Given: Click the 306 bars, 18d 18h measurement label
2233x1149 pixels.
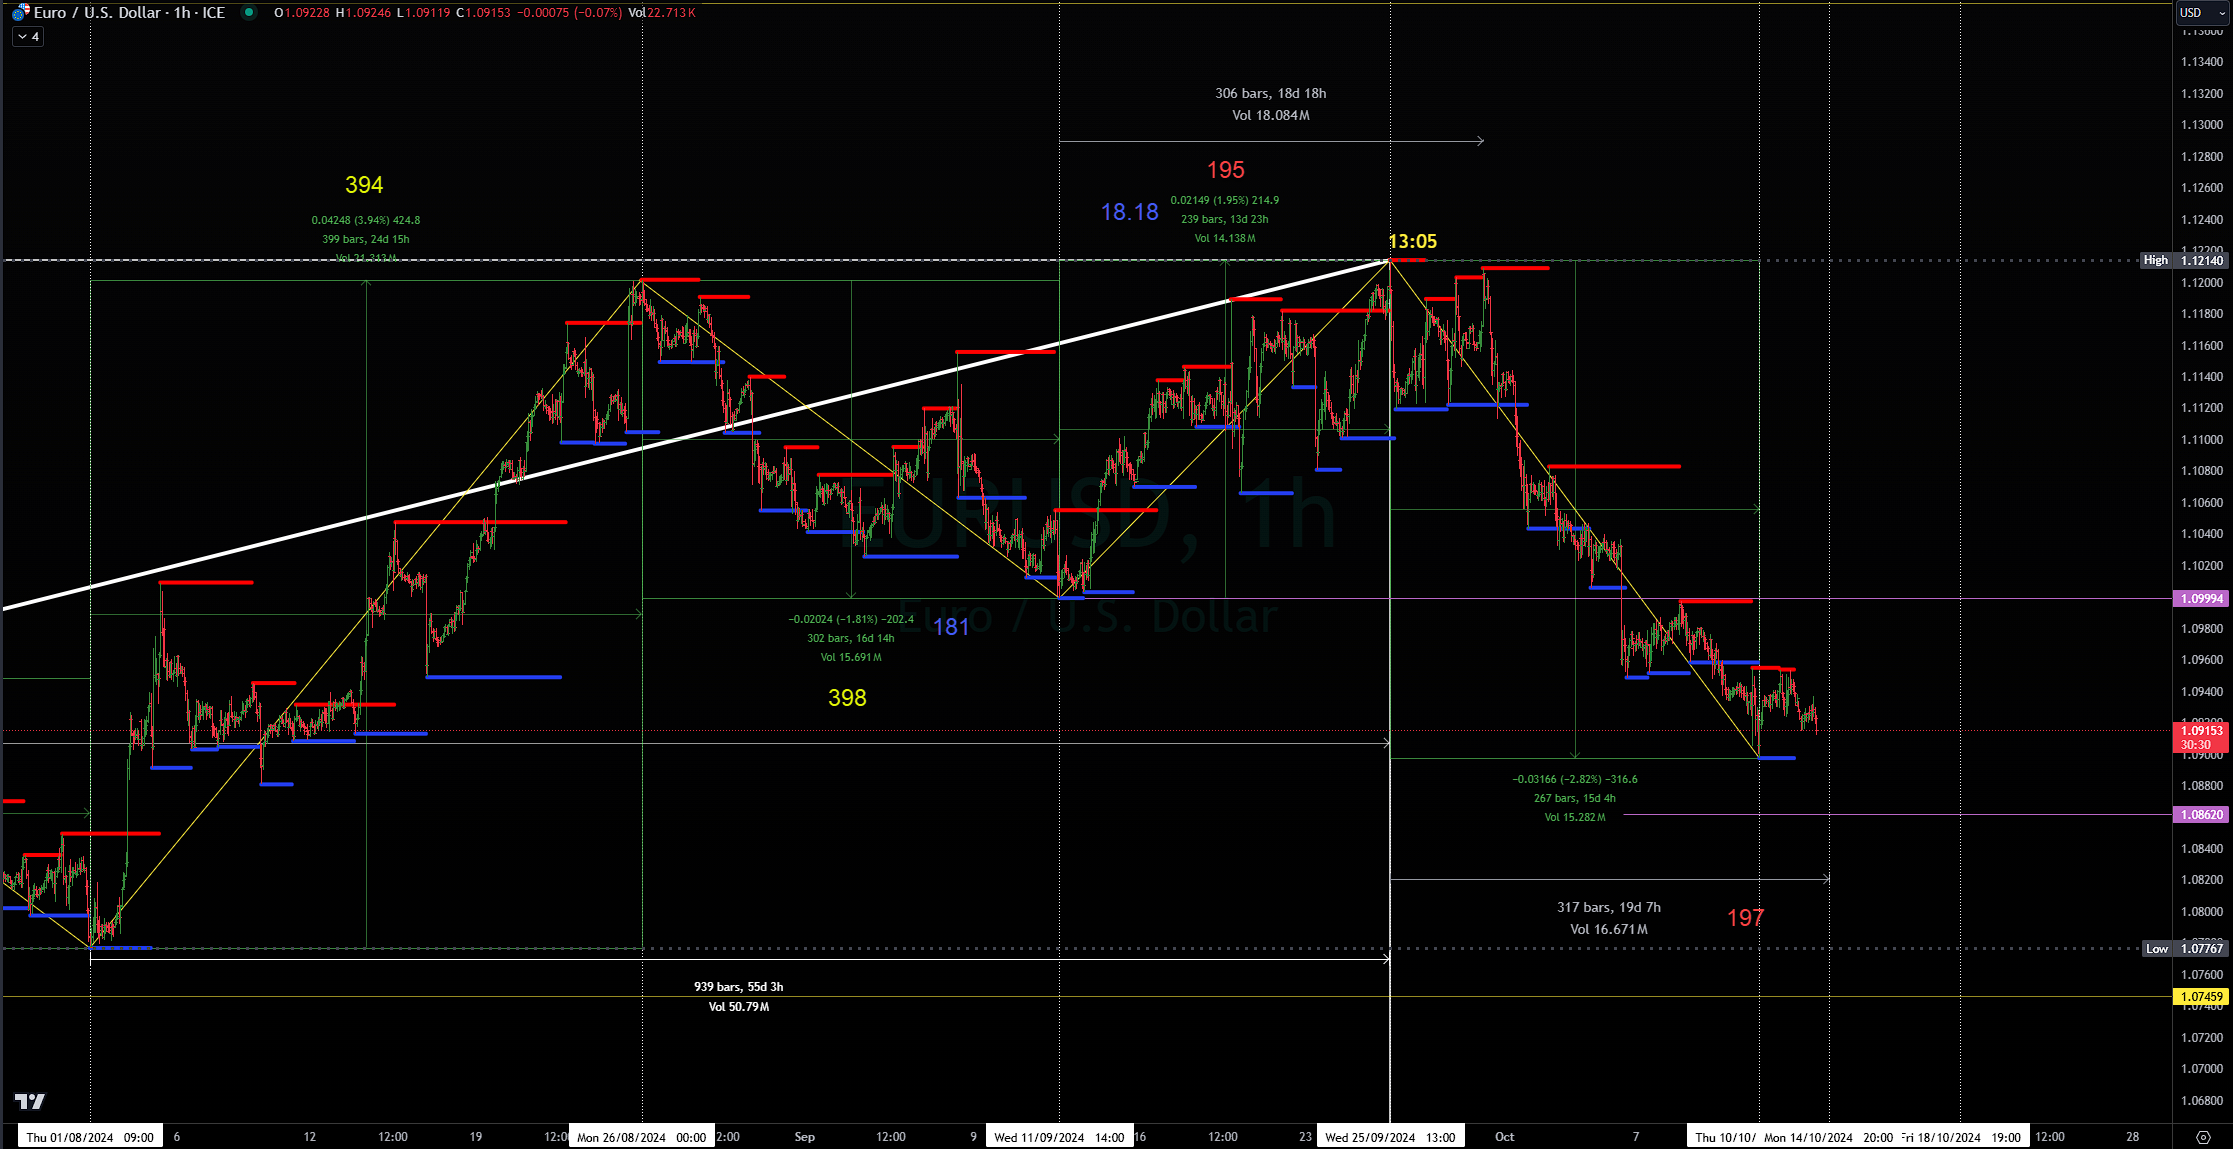Looking at the screenshot, I should click(x=1271, y=93).
